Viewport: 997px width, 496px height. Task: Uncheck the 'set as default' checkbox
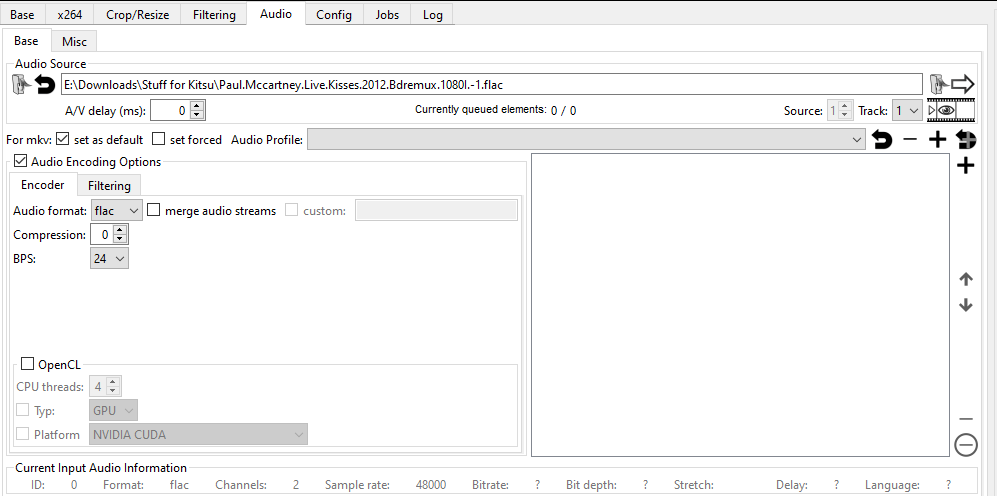click(x=63, y=140)
